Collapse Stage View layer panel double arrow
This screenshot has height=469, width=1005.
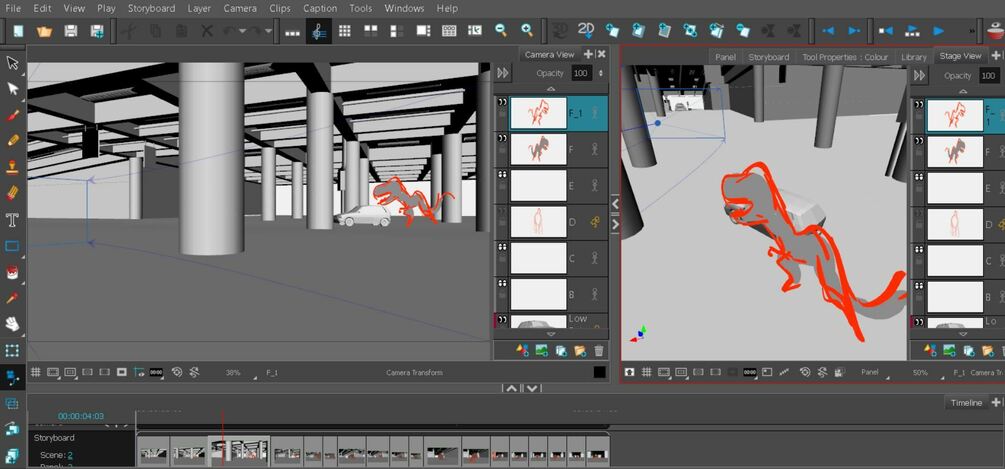920,76
